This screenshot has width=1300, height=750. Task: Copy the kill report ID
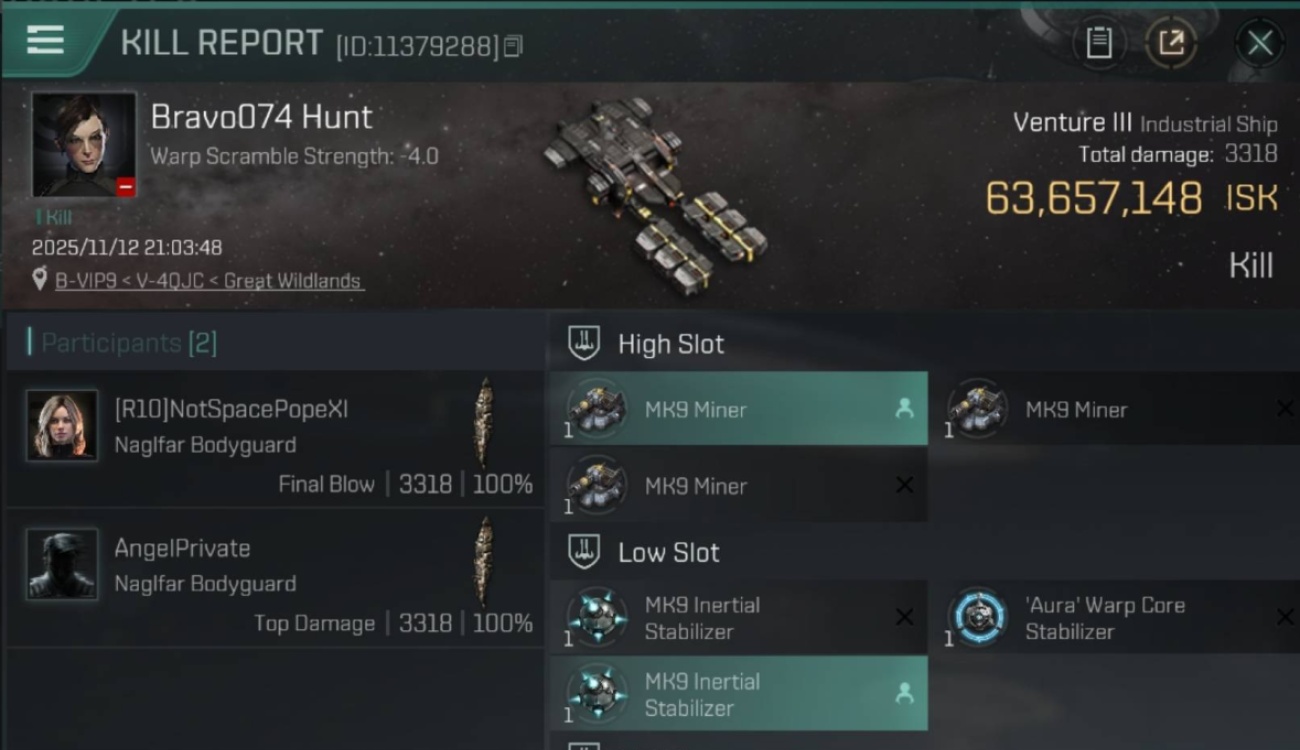tap(514, 46)
